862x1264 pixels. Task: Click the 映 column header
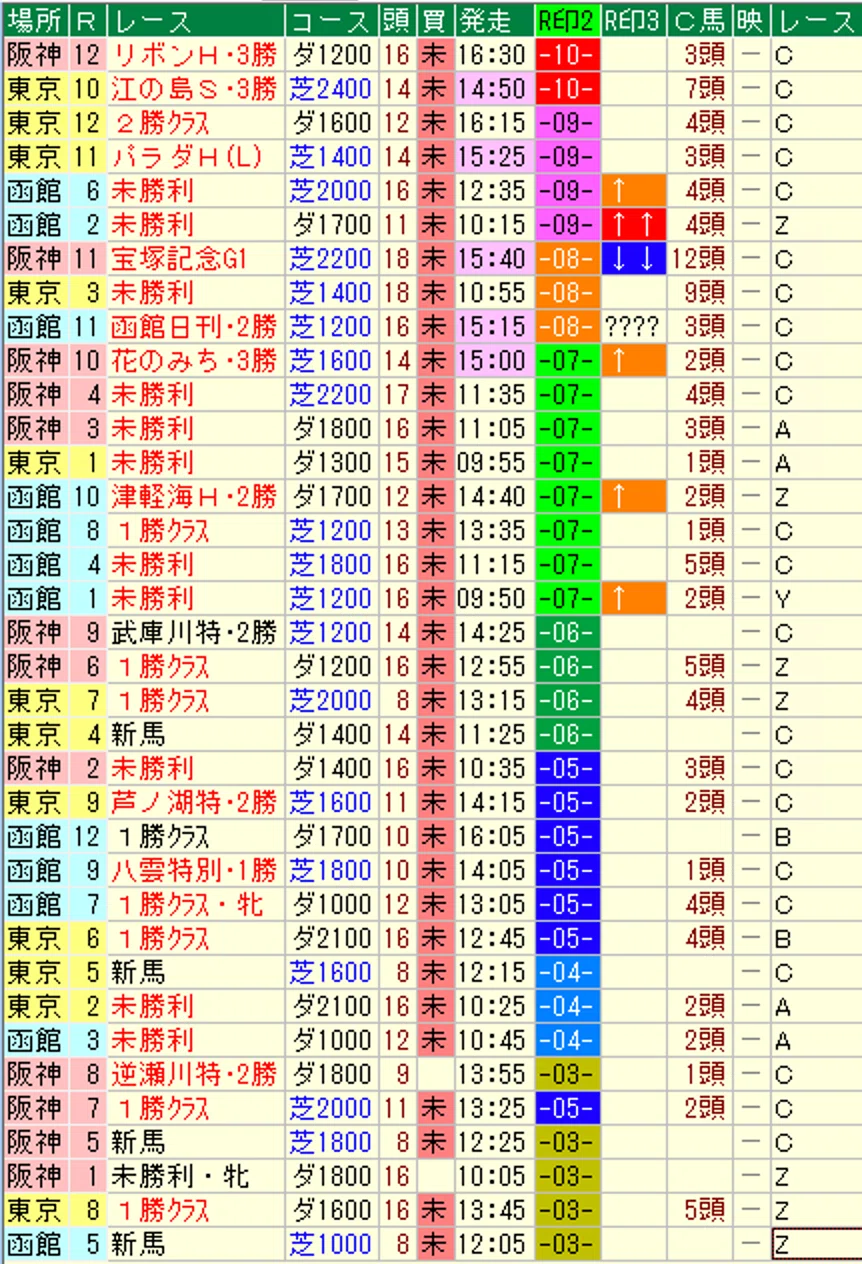coord(751,20)
